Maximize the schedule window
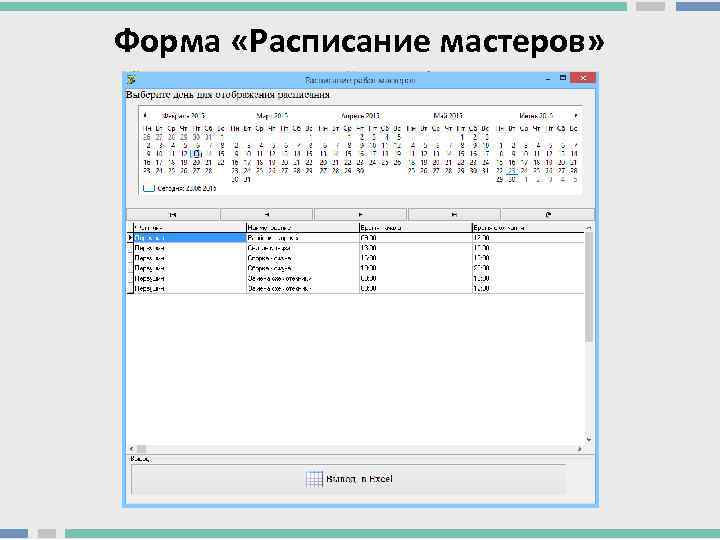Viewport: 720px width, 540px height. pyautogui.click(x=562, y=78)
